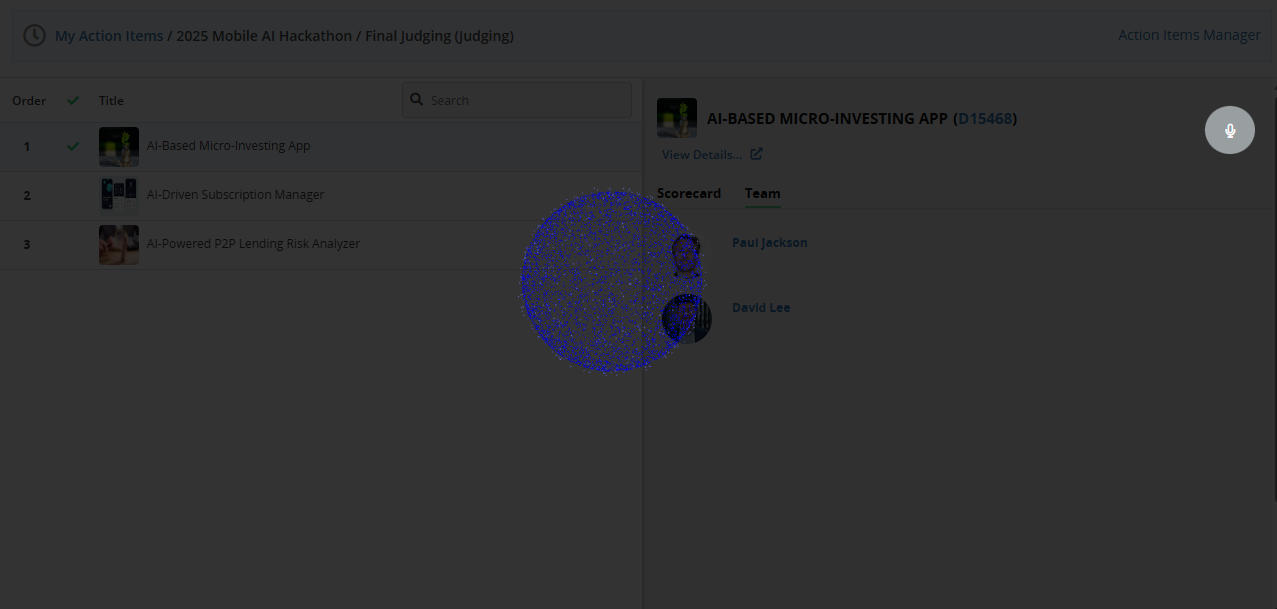This screenshot has width=1277, height=609.
Task: Click the Paul Jackson name link
Action: (x=769, y=243)
